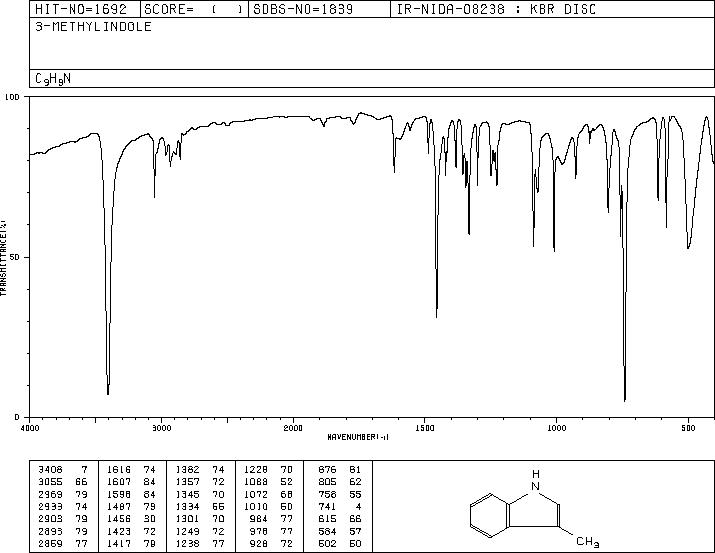
Task: Click the 3-methylindole structure drawing
Action: (x=534, y=508)
